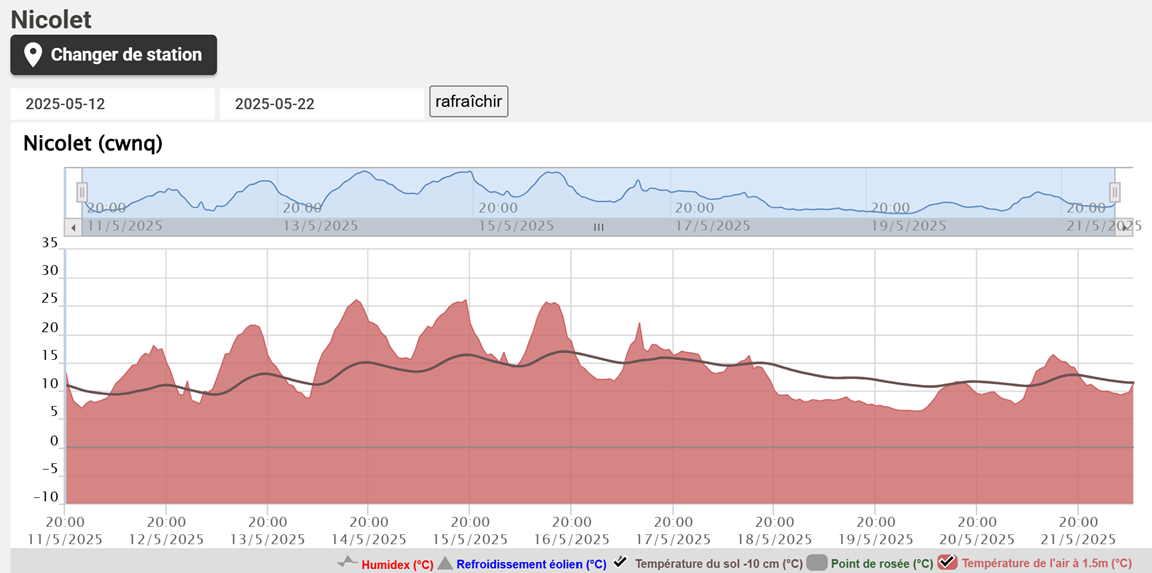Click the Point de rosée grey marker
The height and width of the screenshot is (573, 1152).
816,563
